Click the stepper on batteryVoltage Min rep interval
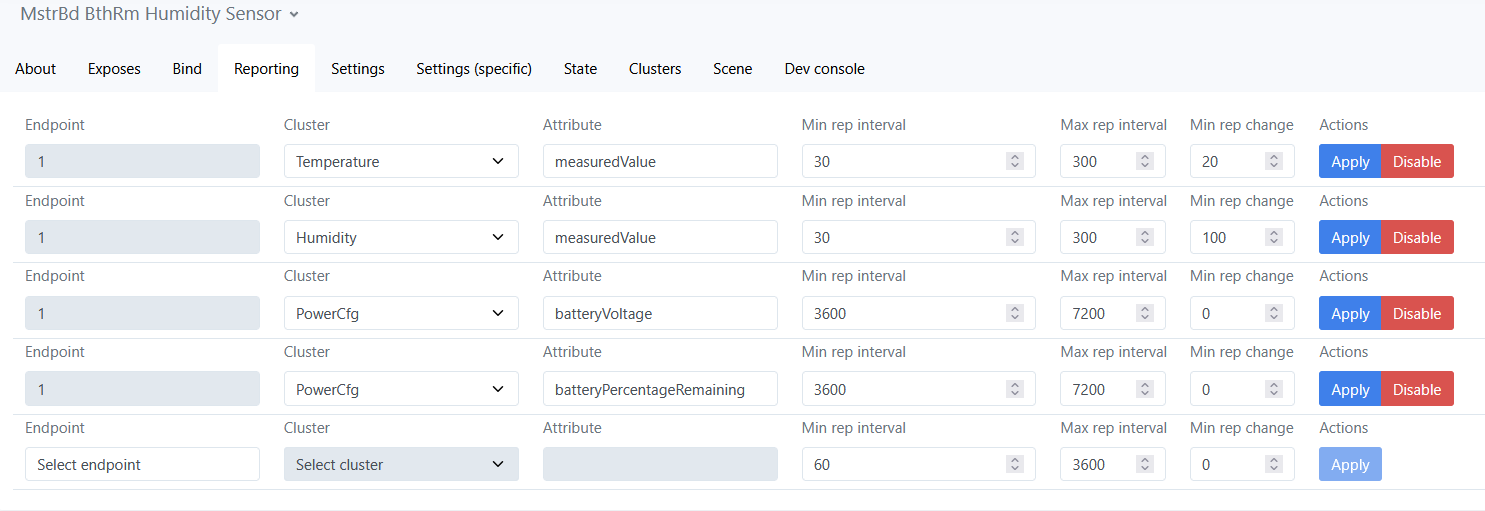Viewport: 1485px width, 511px height. pos(1014,313)
